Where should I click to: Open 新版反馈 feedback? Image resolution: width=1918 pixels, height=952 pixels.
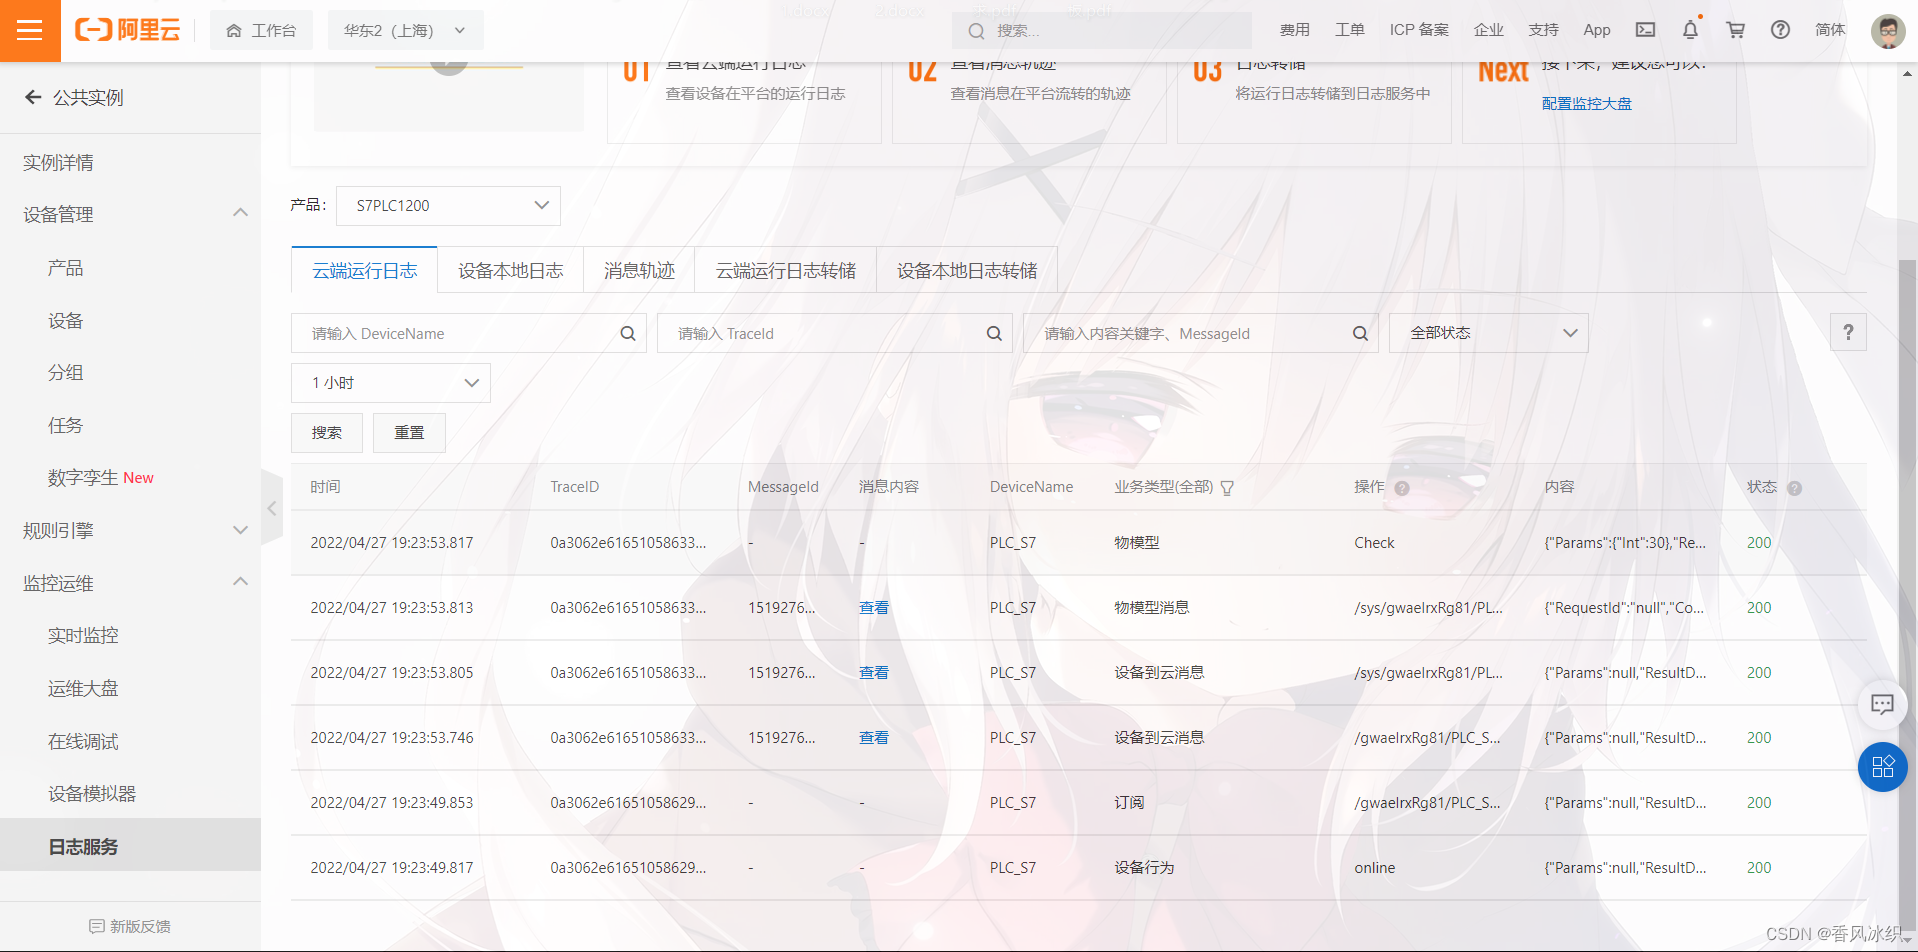tap(130, 926)
